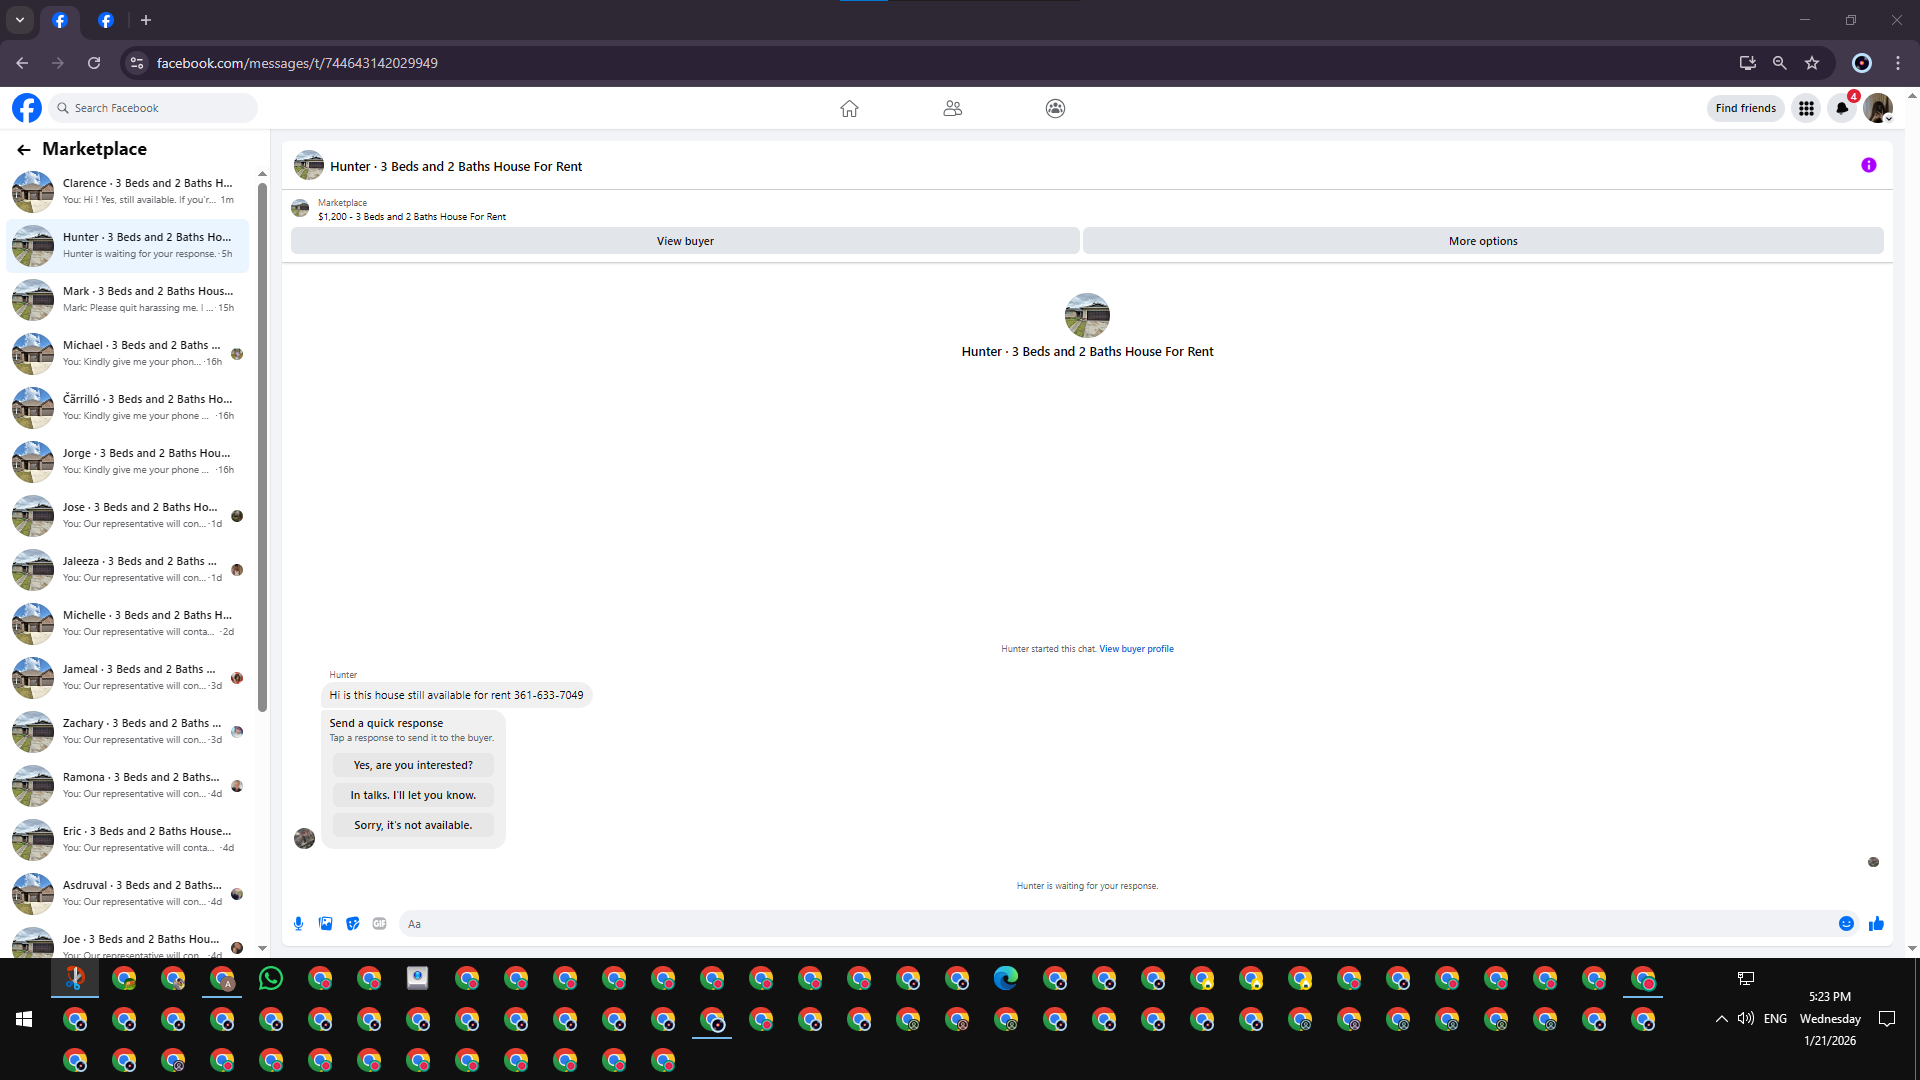Expand the account profile menu

tap(1878, 108)
